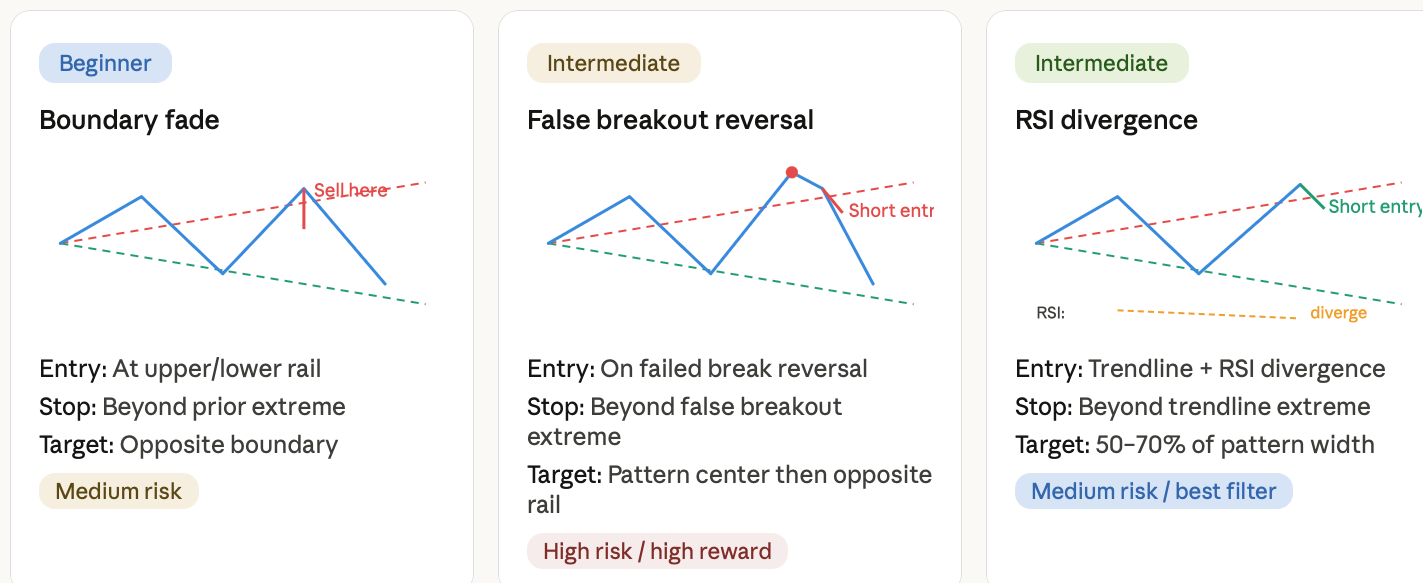Click the red Sell here arrow
The height and width of the screenshot is (583, 1423).
(304, 209)
